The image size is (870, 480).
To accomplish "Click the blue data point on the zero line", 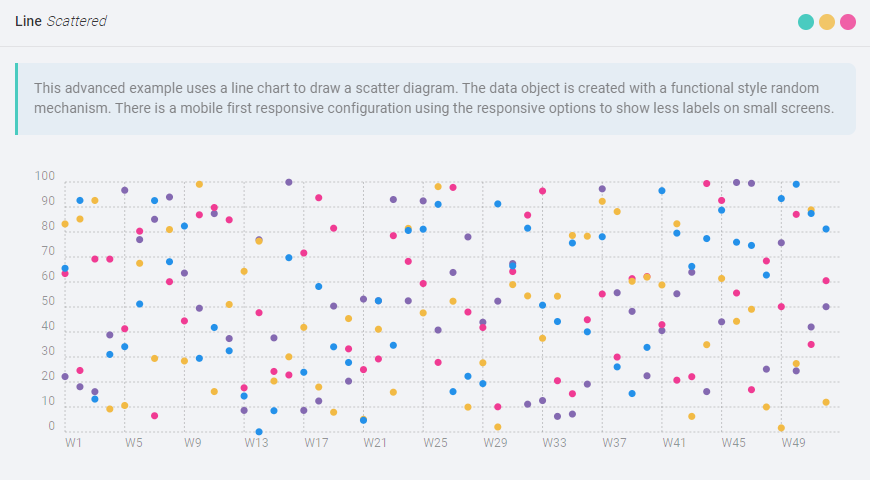I will pyautogui.click(x=259, y=432).
